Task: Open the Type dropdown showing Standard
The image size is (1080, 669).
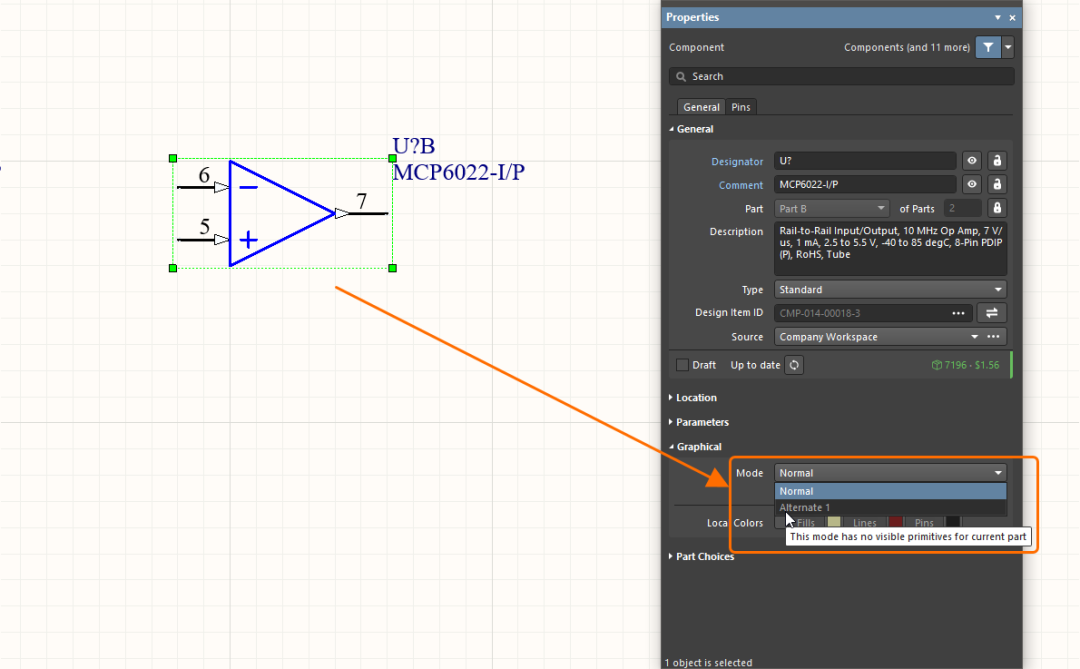Action: click(x=890, y=290)
